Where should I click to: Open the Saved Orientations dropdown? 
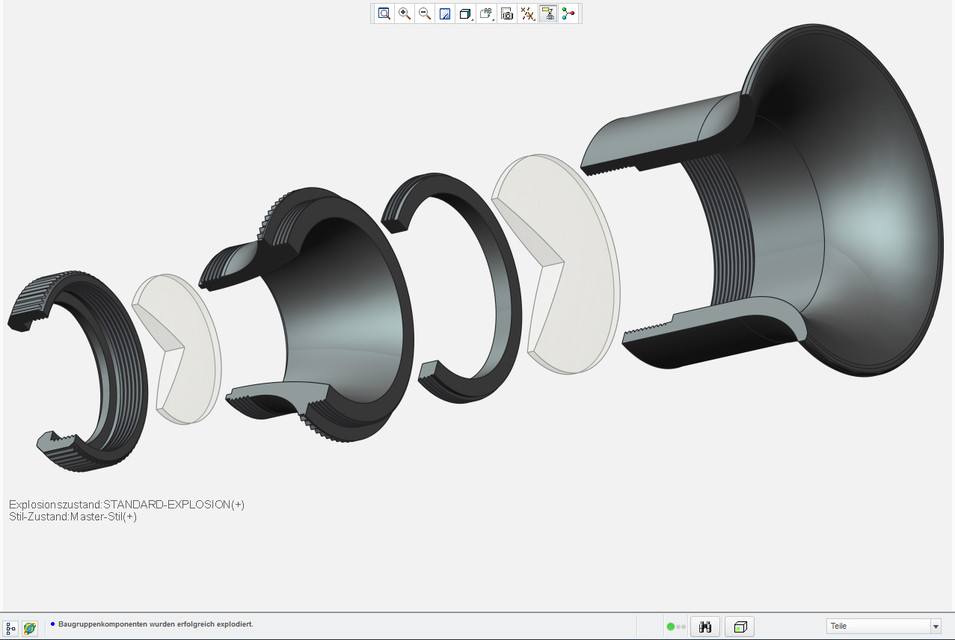[x=486, y=14]
